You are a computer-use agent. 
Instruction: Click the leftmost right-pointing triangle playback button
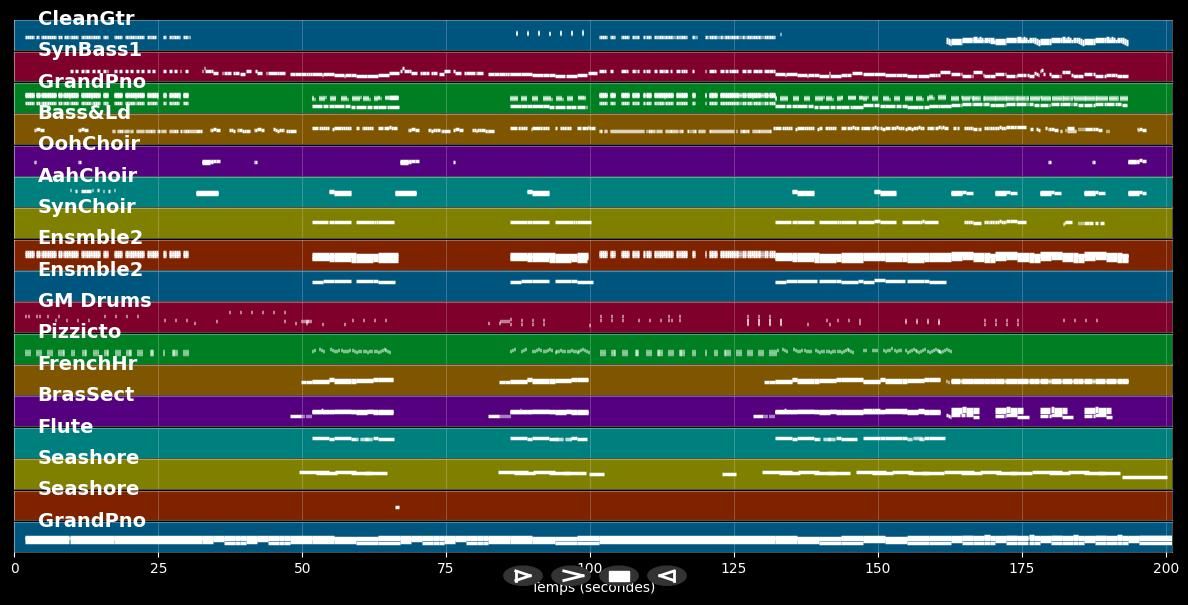pos(522,576)
